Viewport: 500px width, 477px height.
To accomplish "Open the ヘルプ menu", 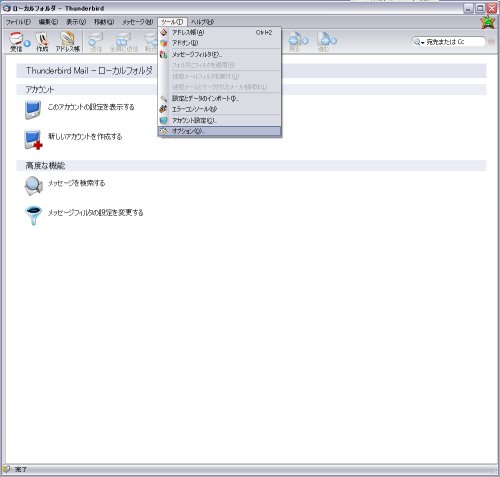I will click(x=202, y=22).
